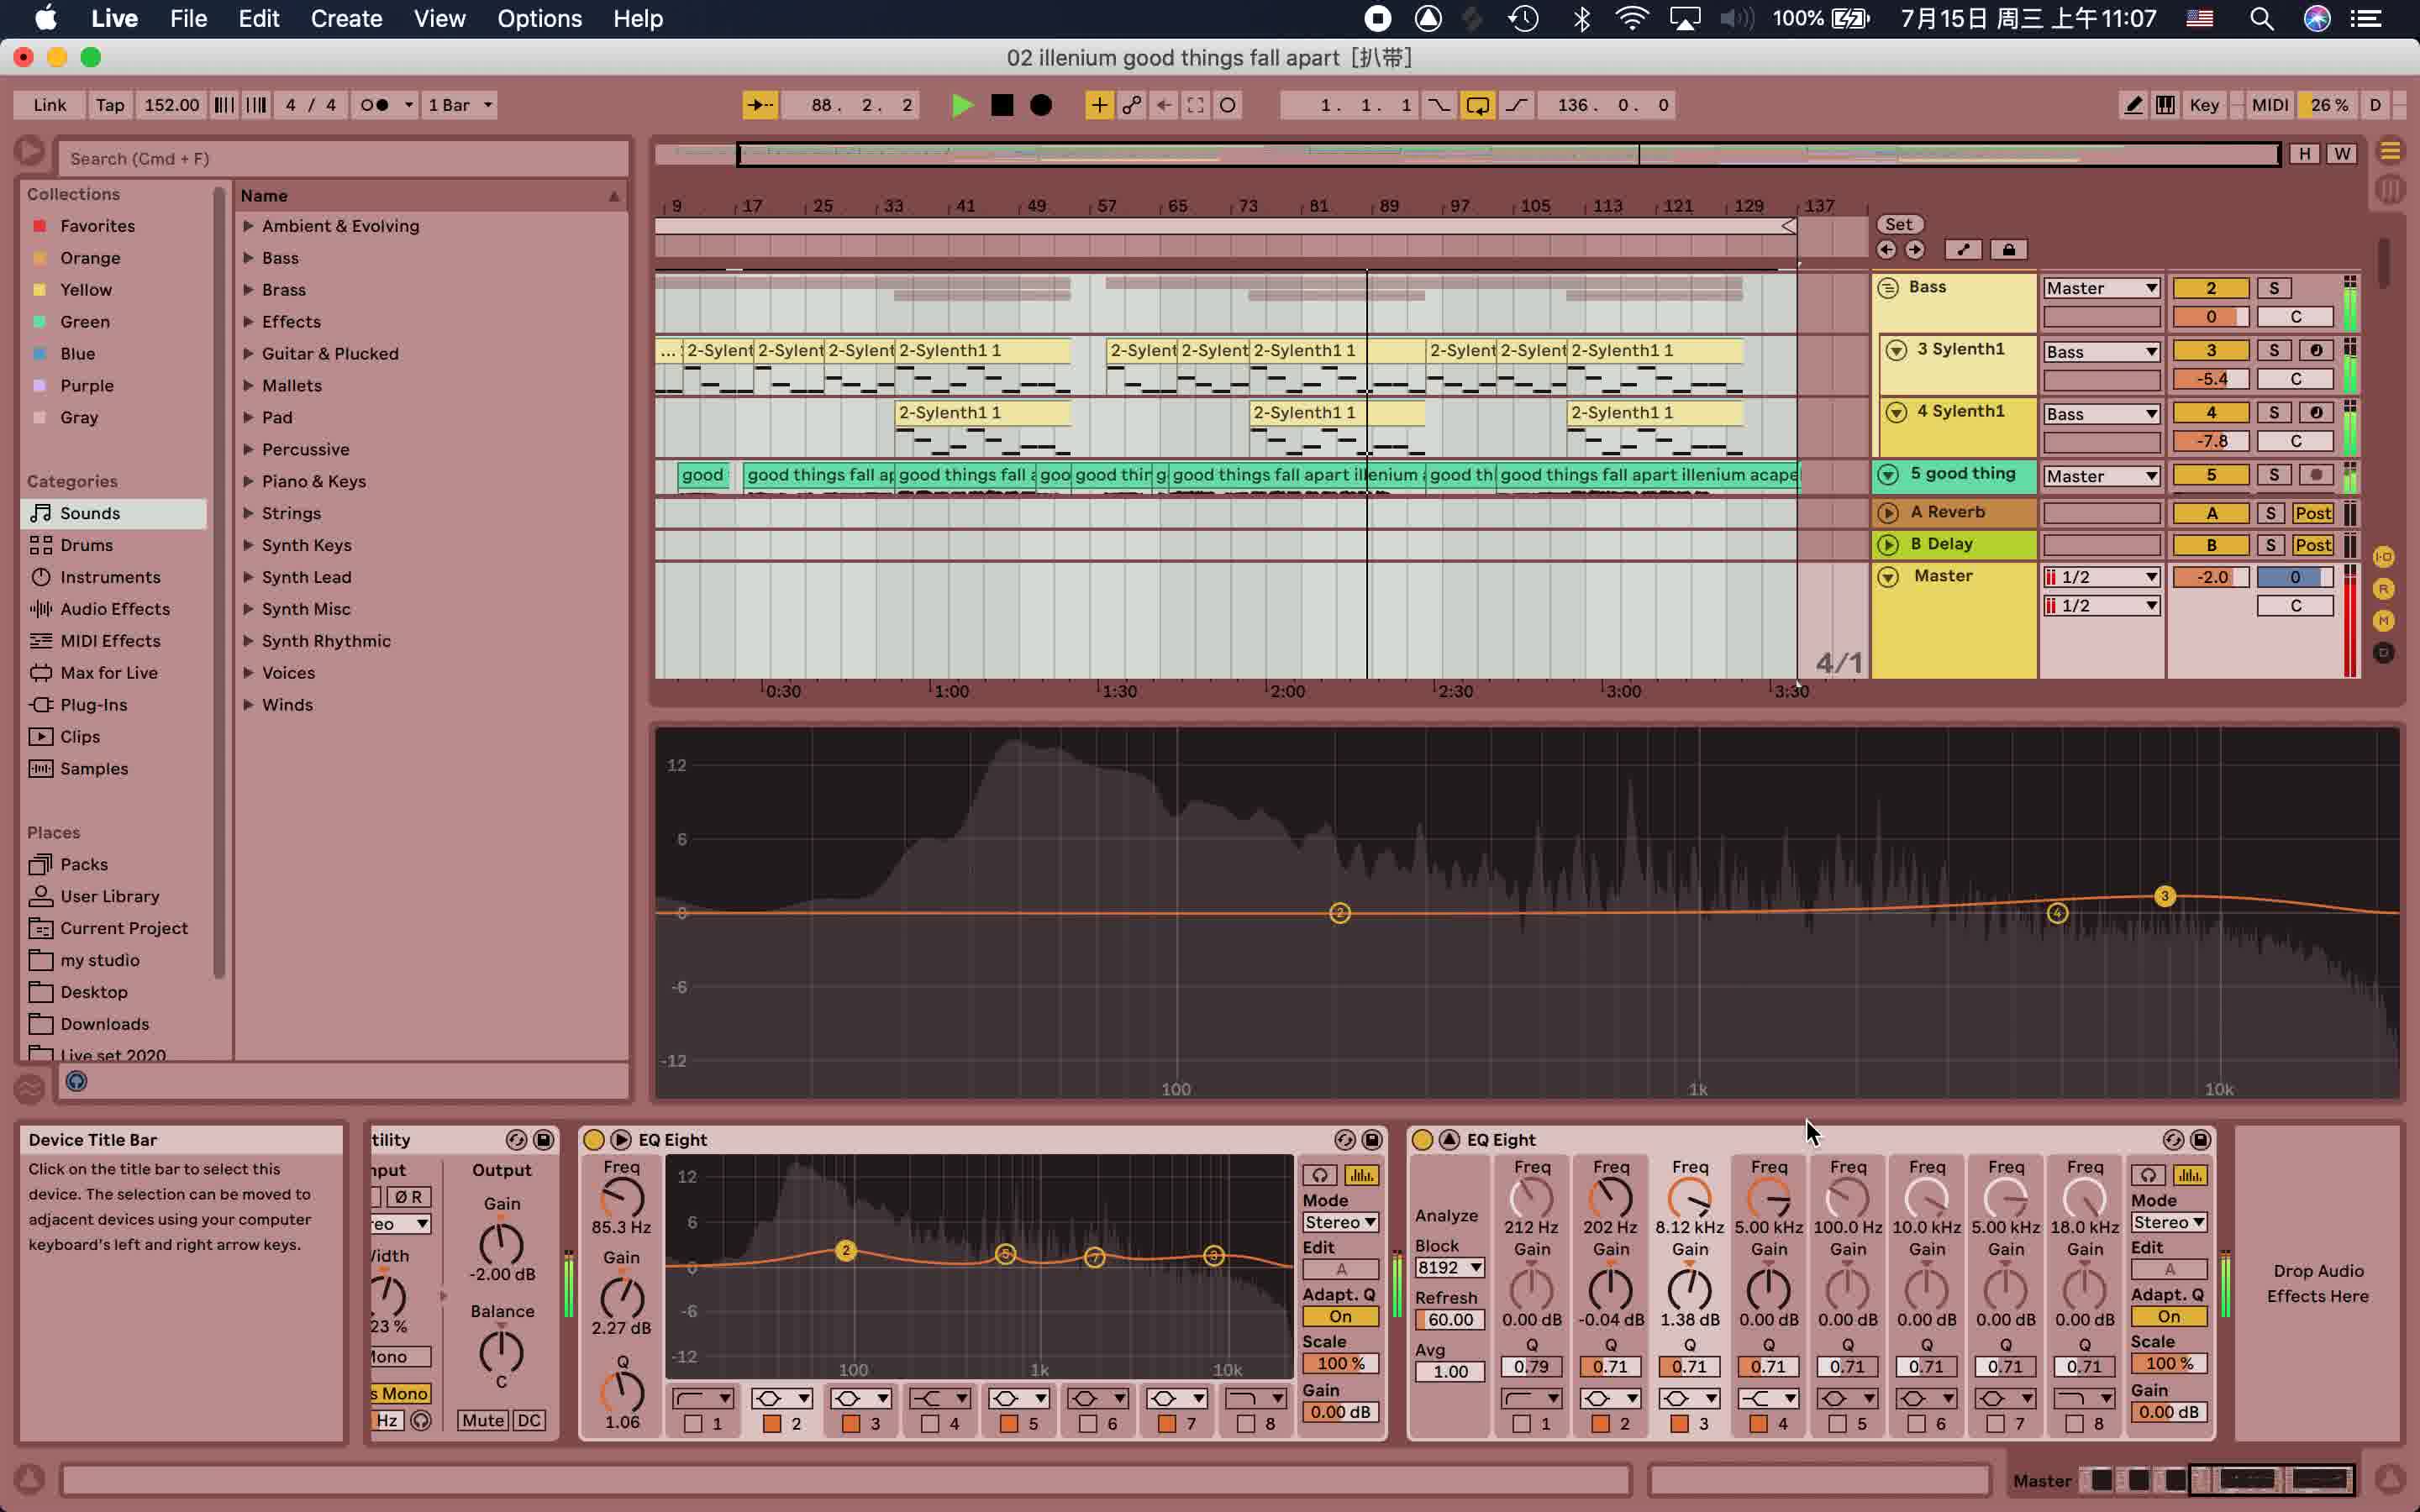Open the File menu
2420x1512 pixels.
[x=188, y=18]
